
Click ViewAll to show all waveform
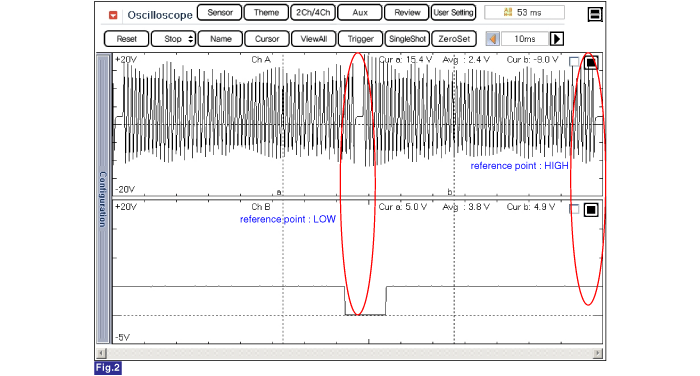click(313, 39)
